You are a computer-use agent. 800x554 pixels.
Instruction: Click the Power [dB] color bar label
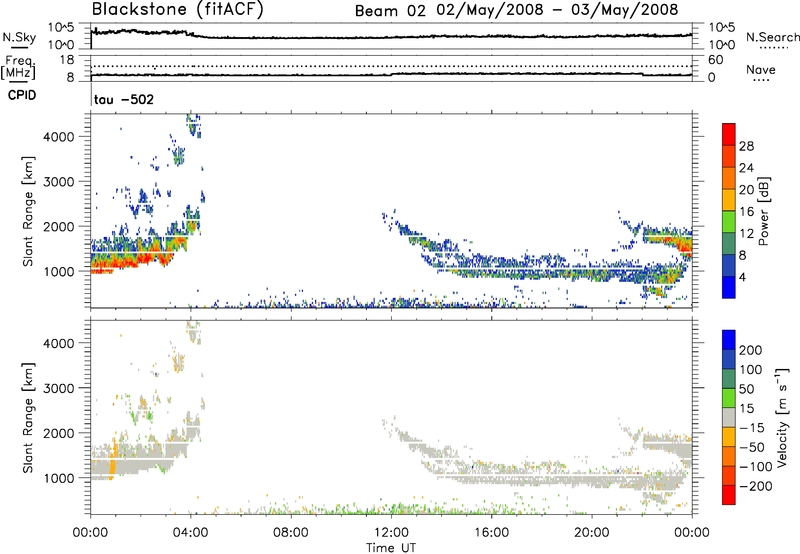[x=764, y=211]
